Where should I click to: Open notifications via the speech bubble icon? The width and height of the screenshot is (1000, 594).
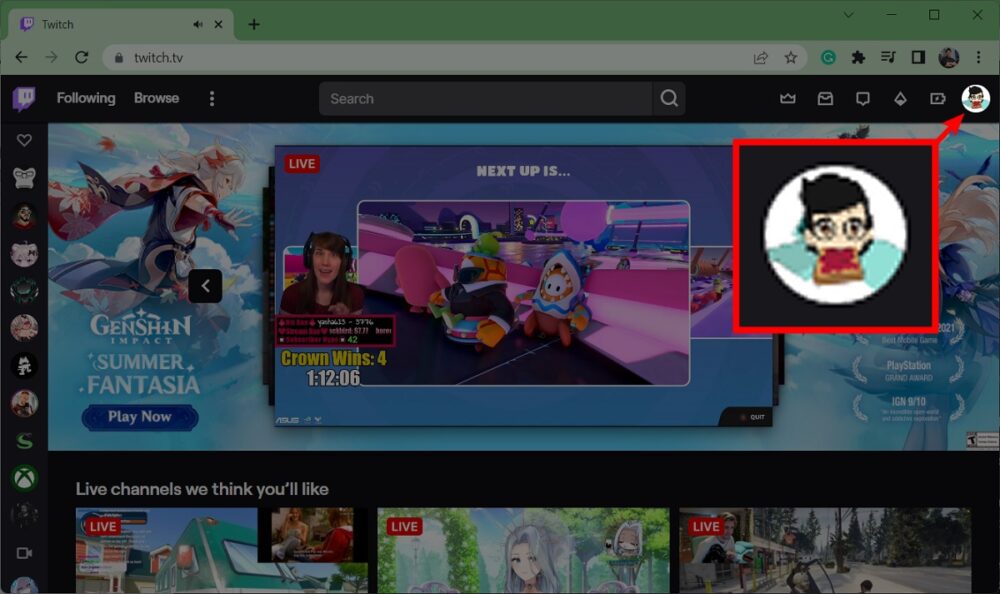(863, 98)
